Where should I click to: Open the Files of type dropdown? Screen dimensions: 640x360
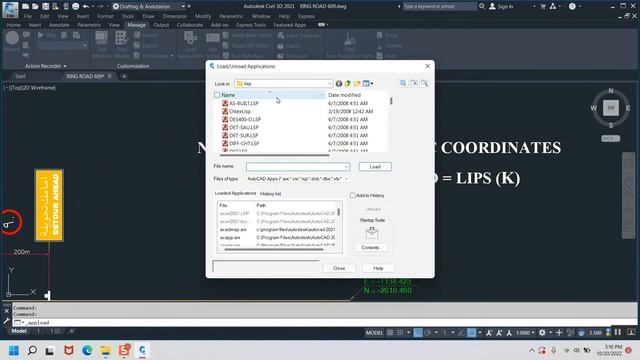346,179
